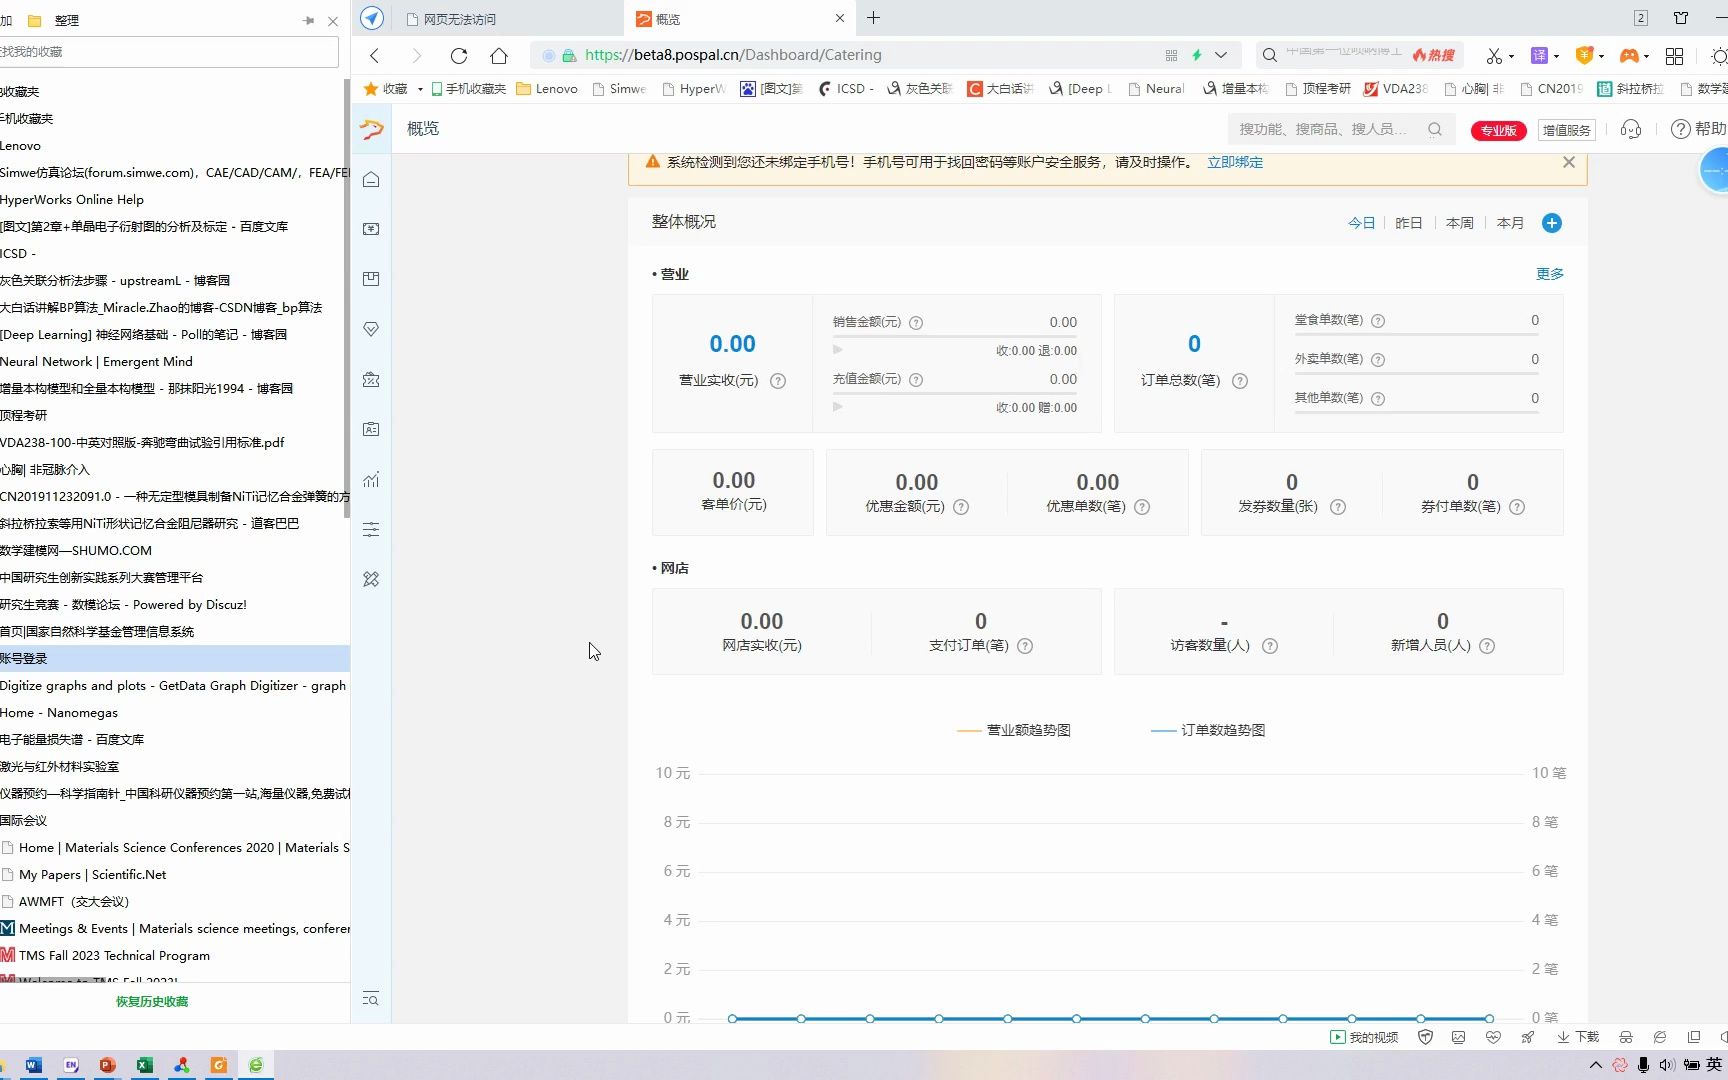Click the search magnifier in the Pospal search box

point(1435,129)
